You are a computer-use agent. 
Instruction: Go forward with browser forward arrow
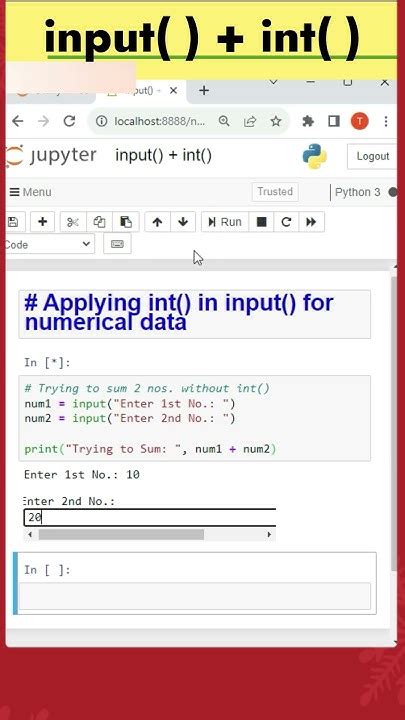(x=44, y=121)
